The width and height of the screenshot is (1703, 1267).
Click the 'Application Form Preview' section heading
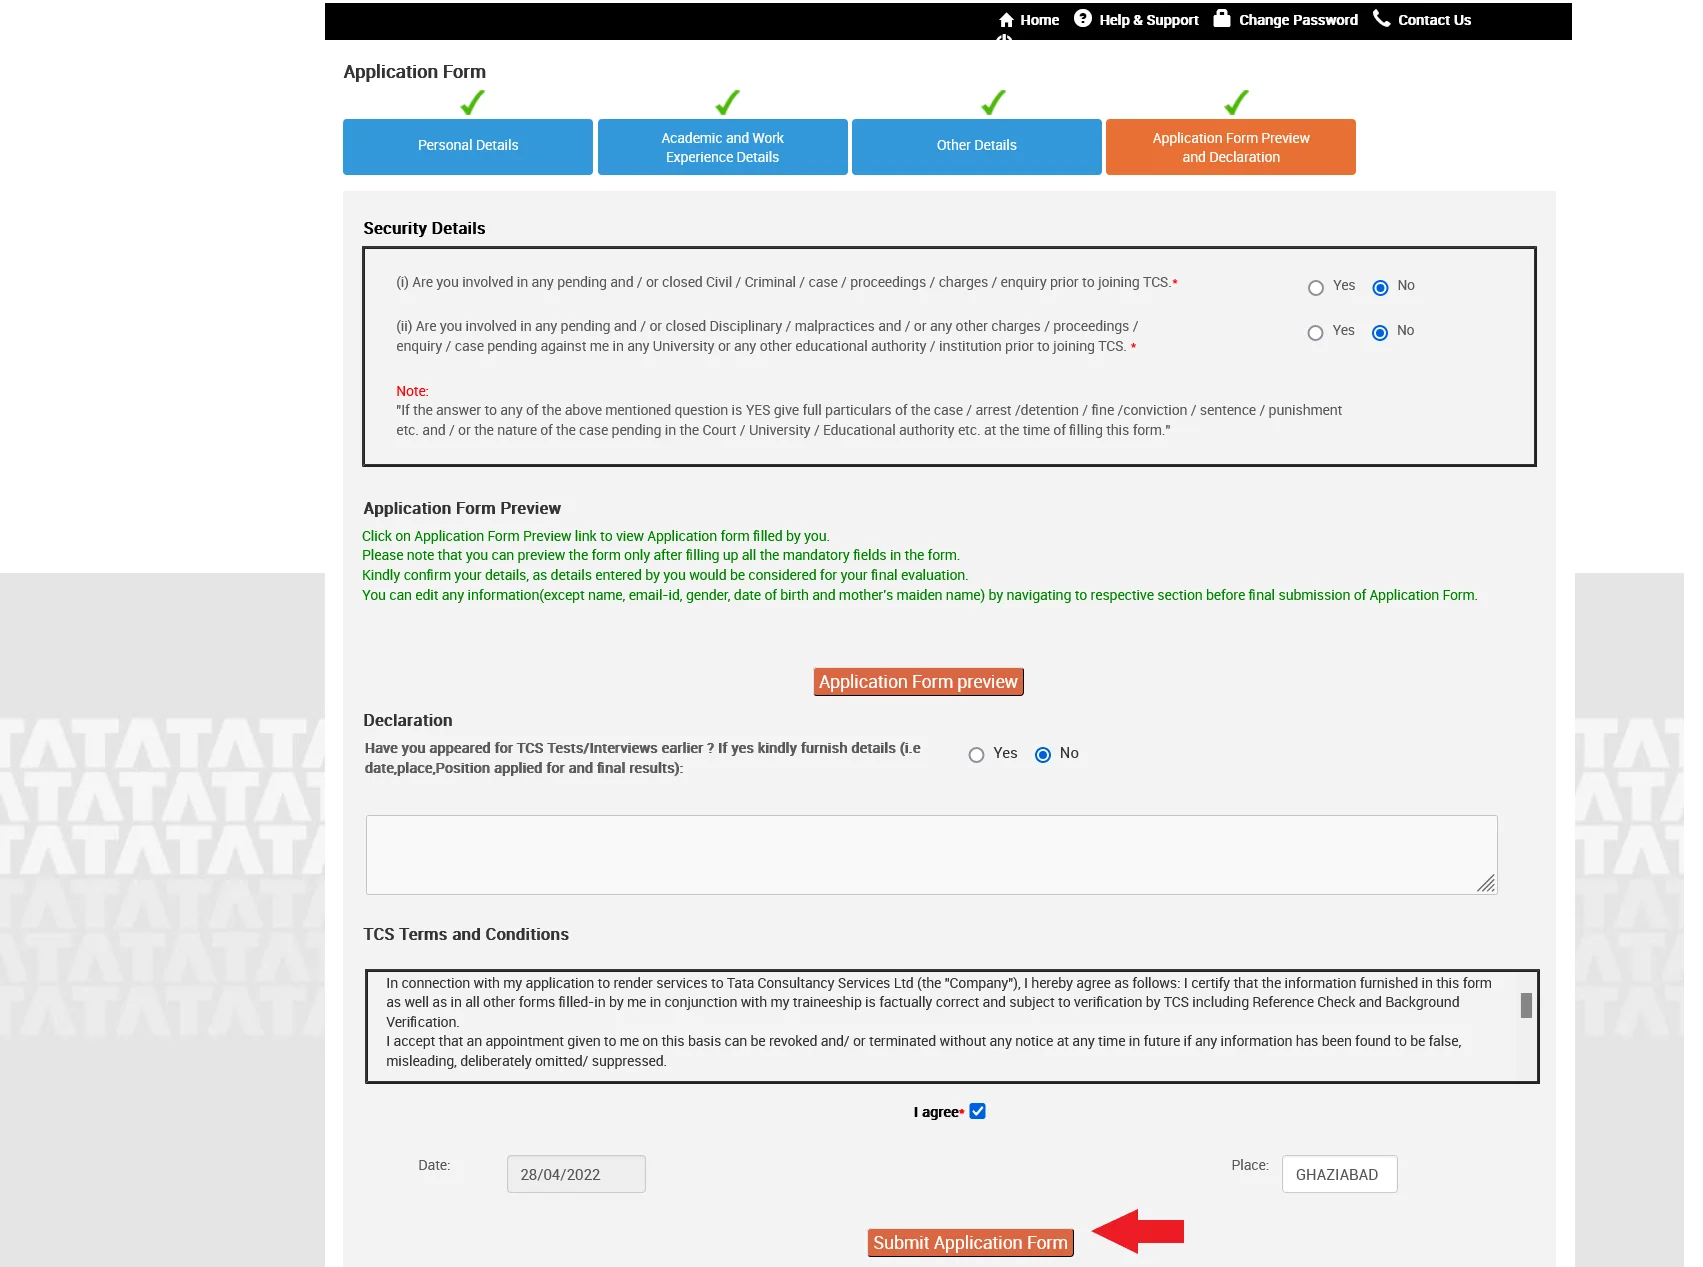[x=462, y=508]
